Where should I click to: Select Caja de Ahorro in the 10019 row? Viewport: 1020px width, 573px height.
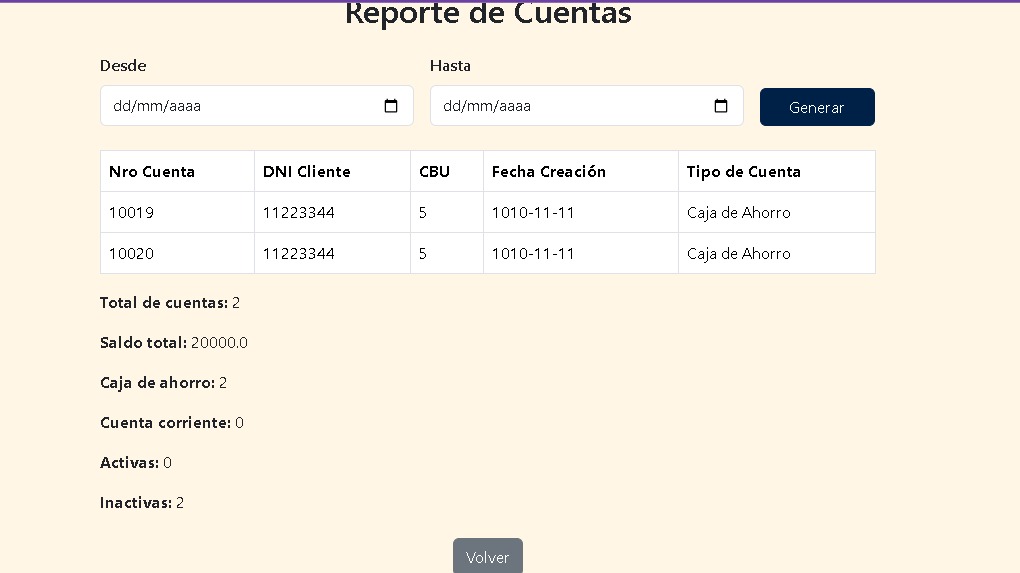(738, 213)
